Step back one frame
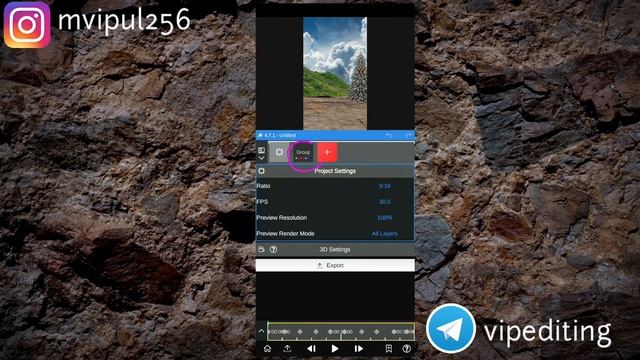The image size is (640, 360). coord(311,349)
